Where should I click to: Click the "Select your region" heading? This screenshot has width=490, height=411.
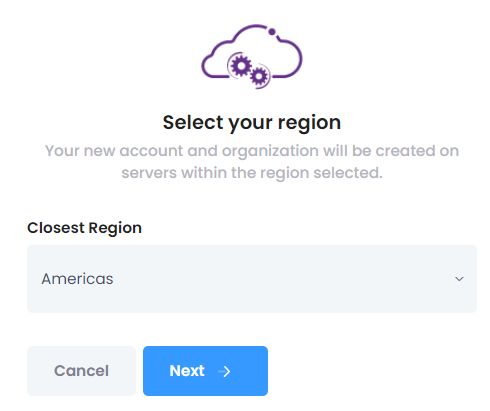[x=252, y=123]
